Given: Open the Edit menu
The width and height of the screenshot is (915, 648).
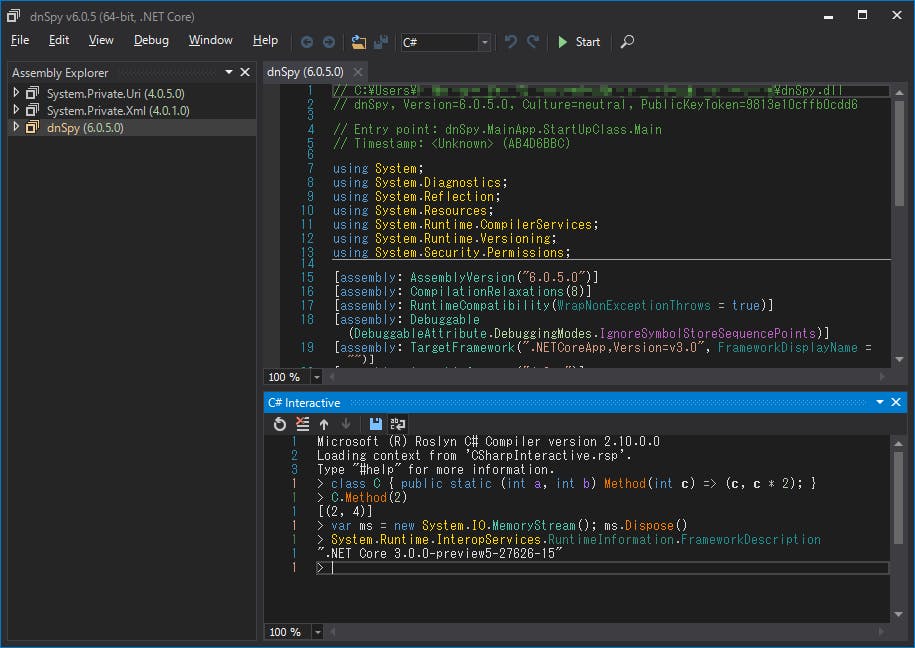Looking at the screenshot, I should click(x=58, y=40).
